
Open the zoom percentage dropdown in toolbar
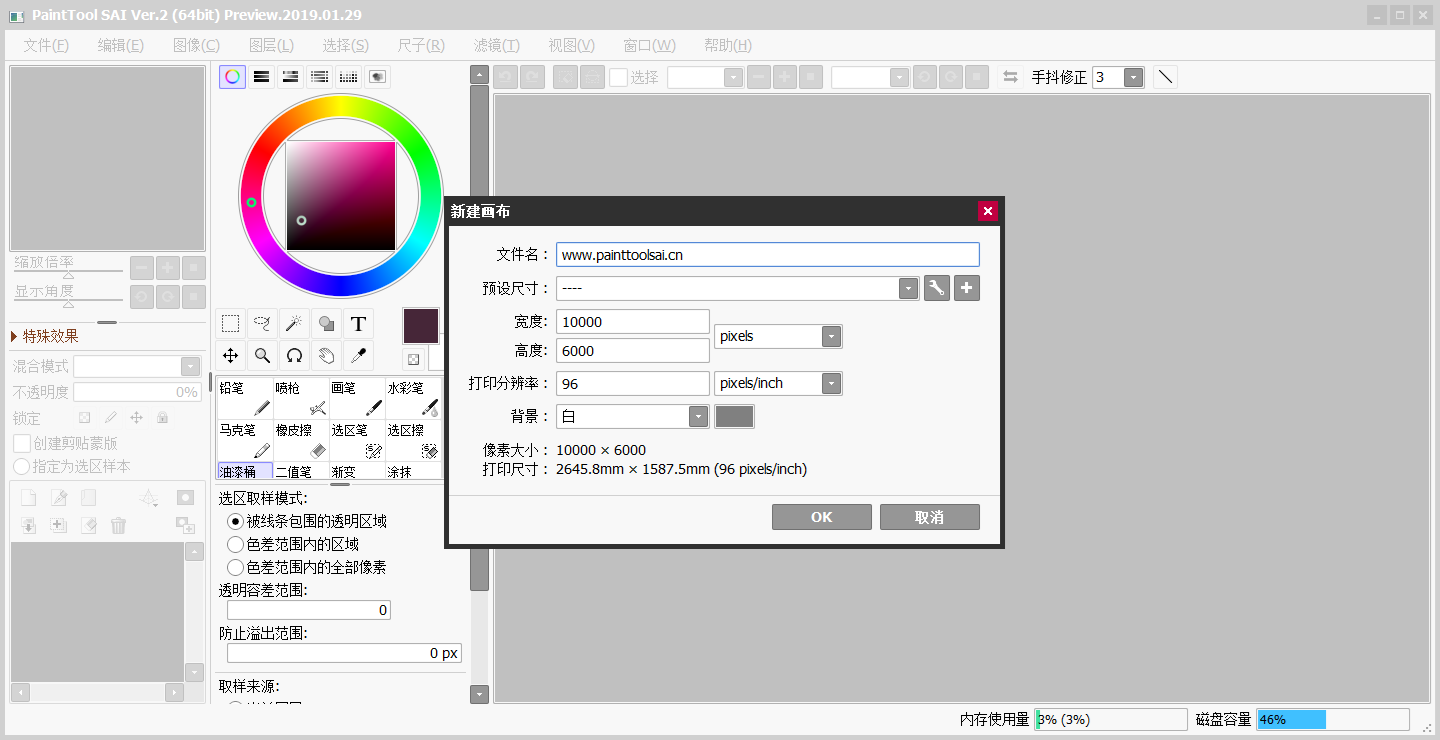pyautogui.click(x=733, y=77)
